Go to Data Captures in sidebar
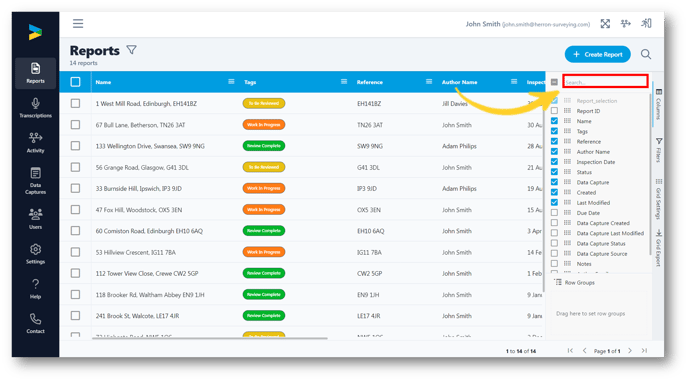This screenshot has height=381, width=688. pyautogui.click(x=36, y=181)
